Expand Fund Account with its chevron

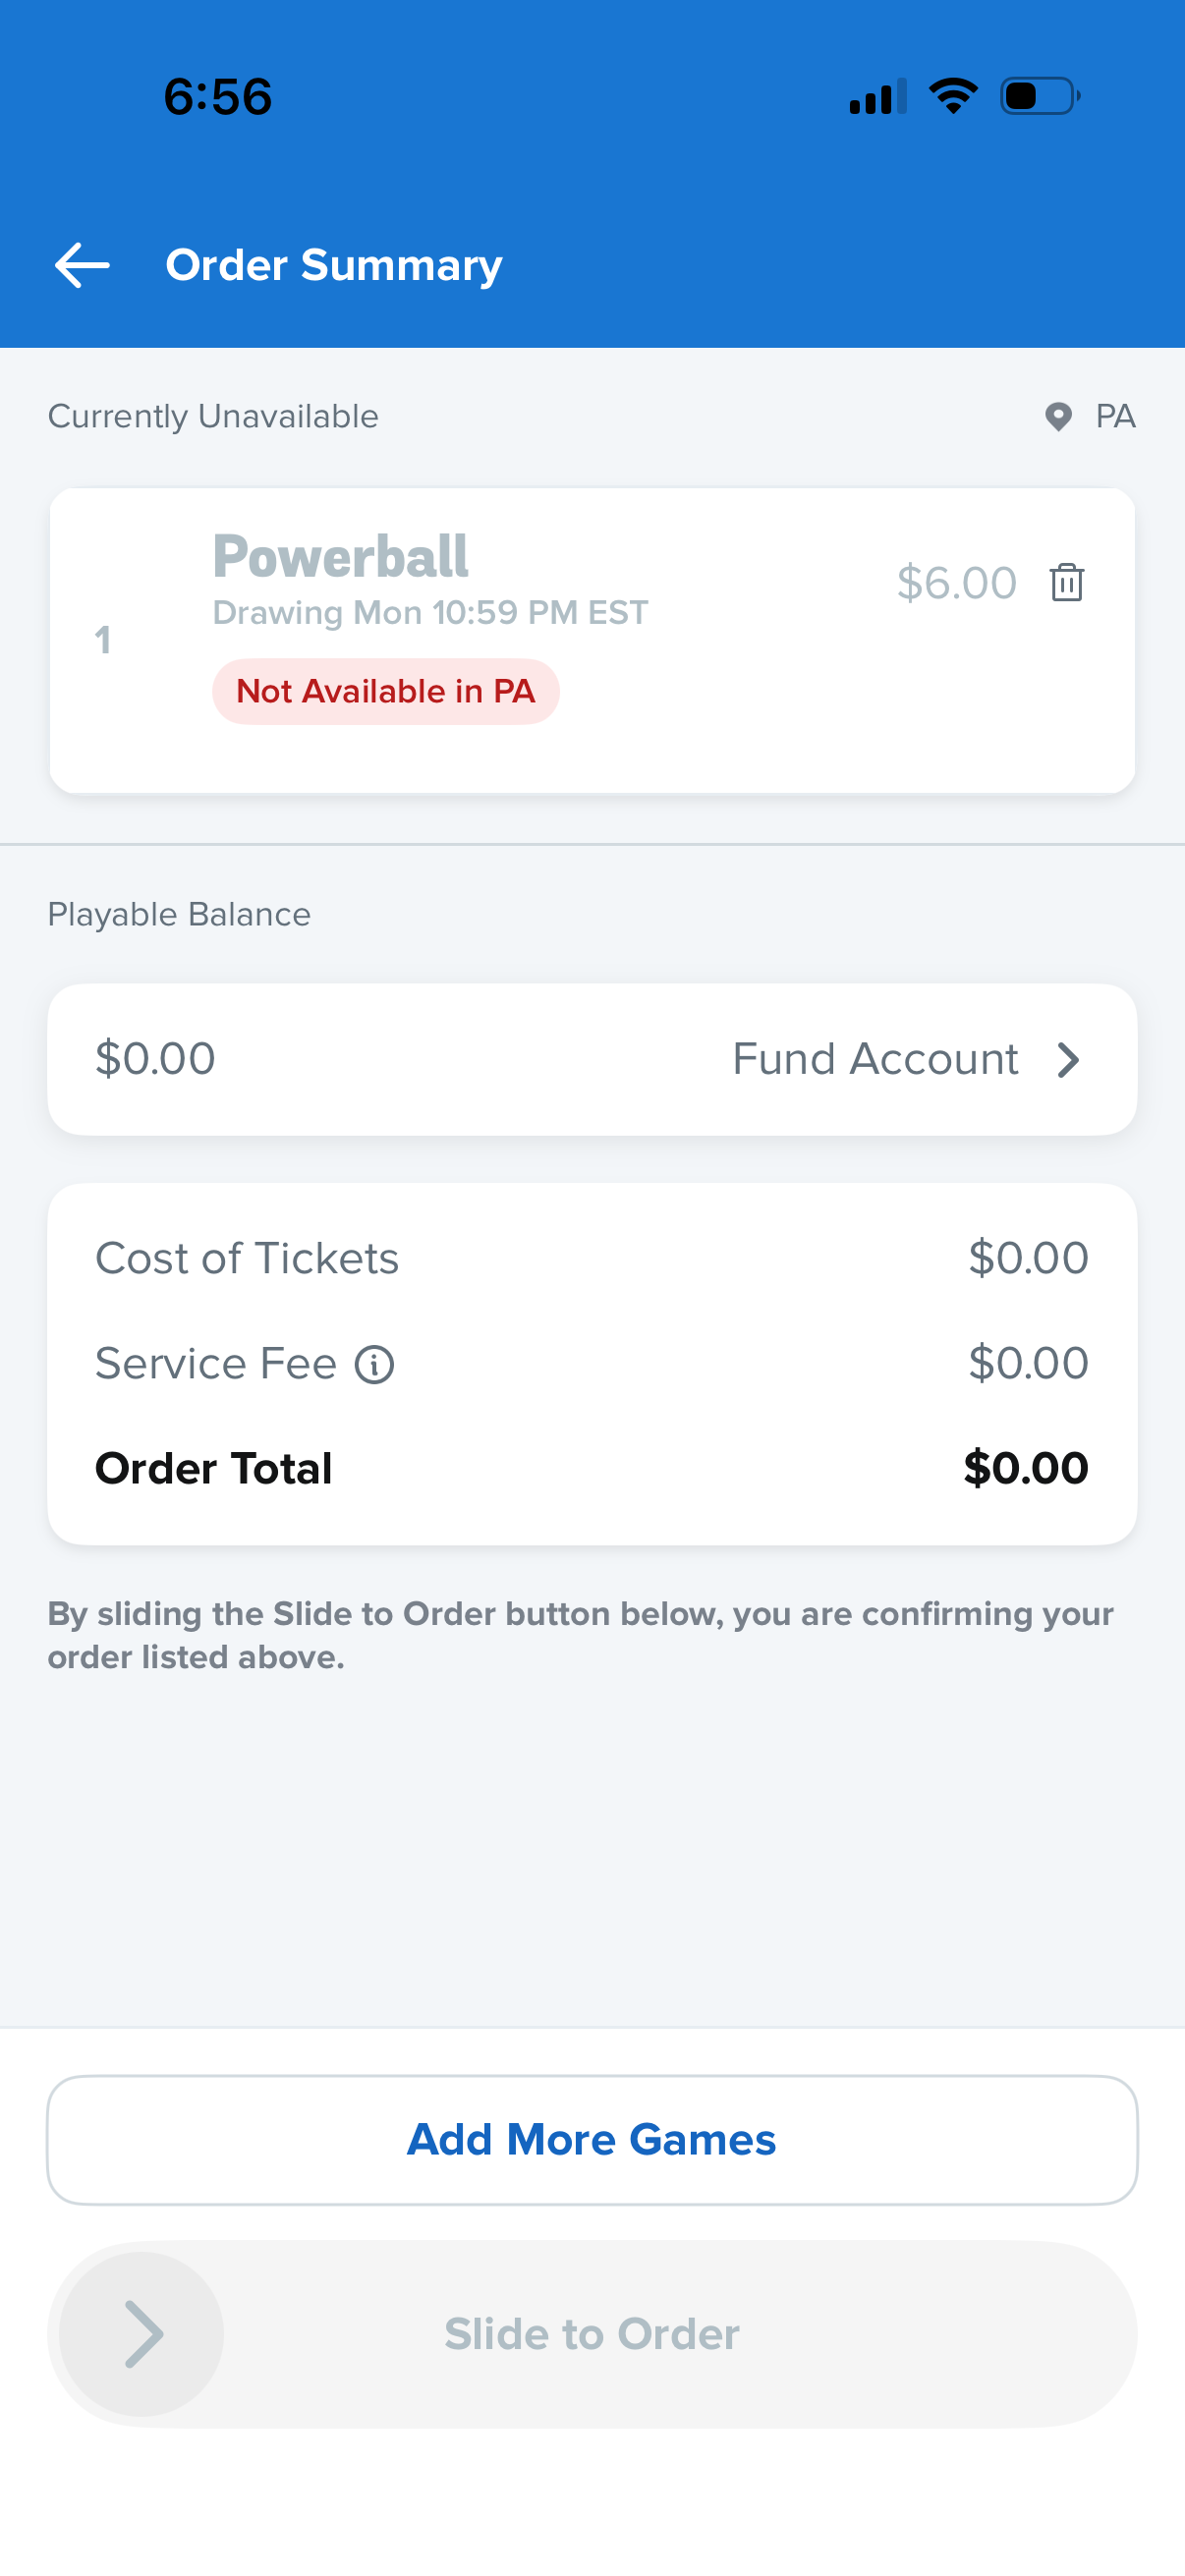1068,1059
